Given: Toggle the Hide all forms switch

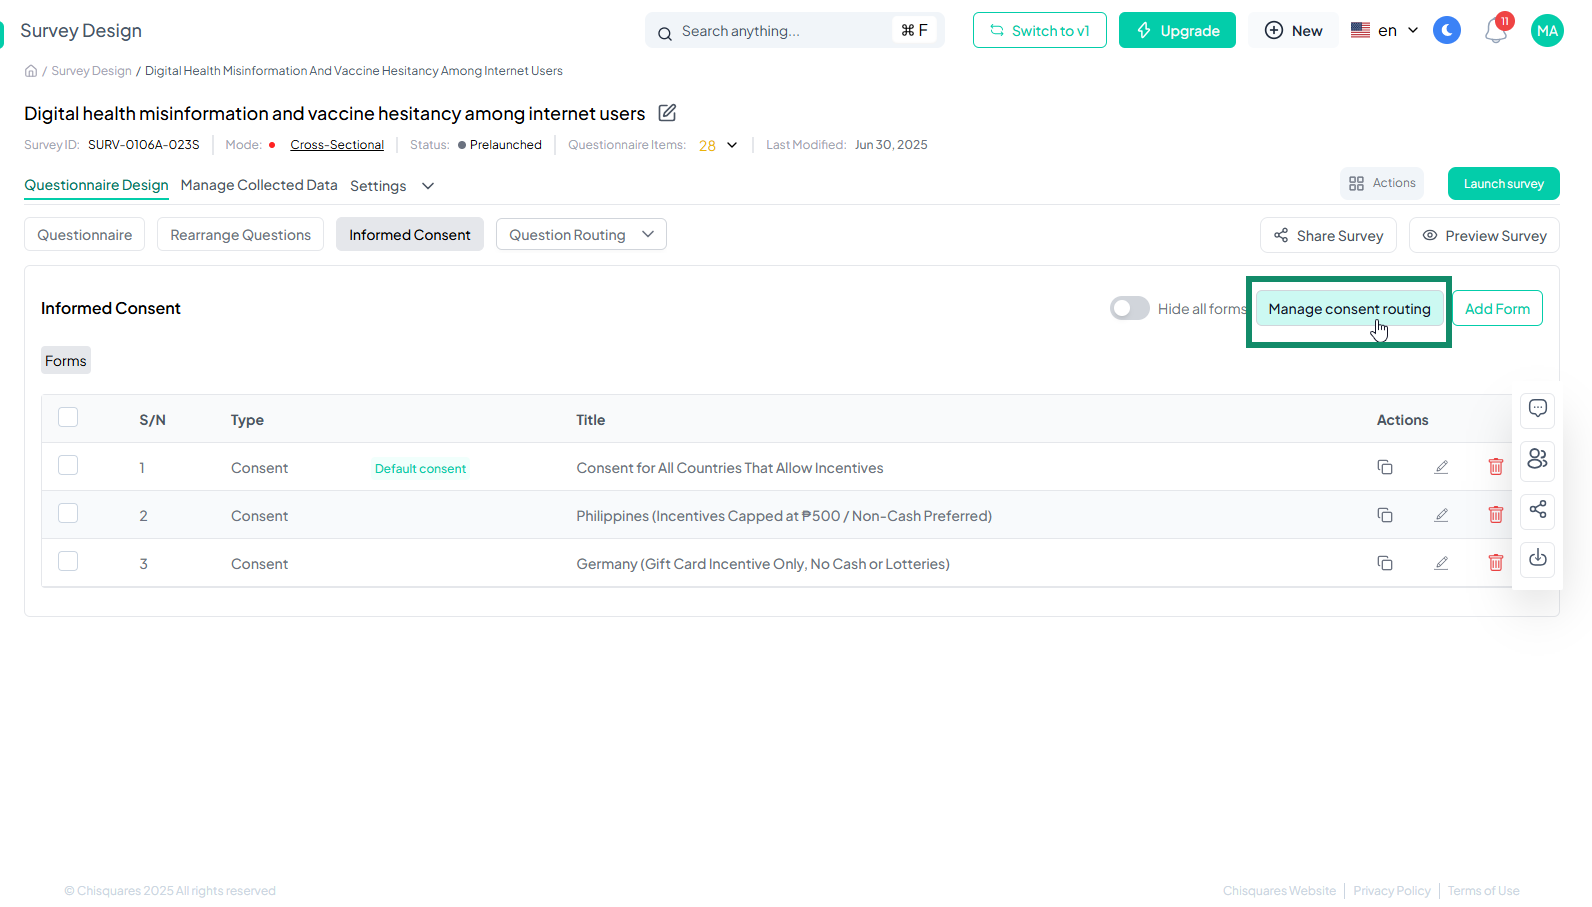Looking at the screenshot, I should [1129, 309].
